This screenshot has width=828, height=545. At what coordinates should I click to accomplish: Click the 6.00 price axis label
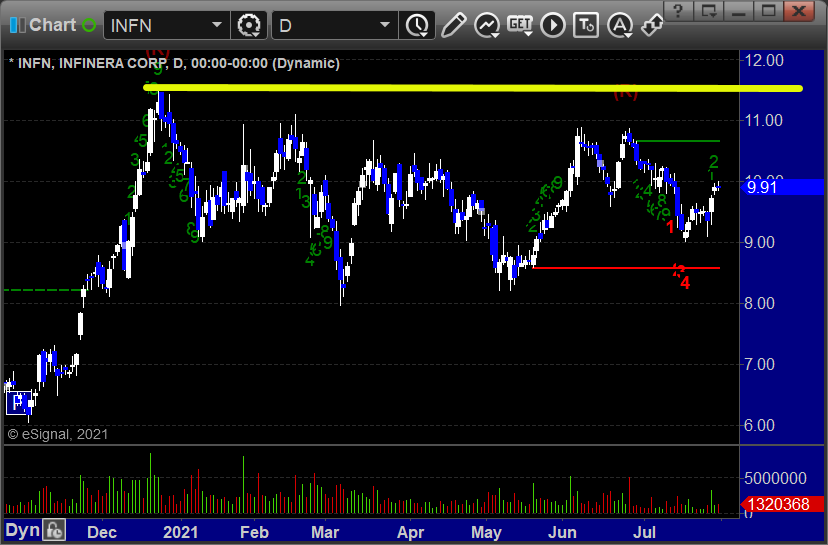point(759,425)
